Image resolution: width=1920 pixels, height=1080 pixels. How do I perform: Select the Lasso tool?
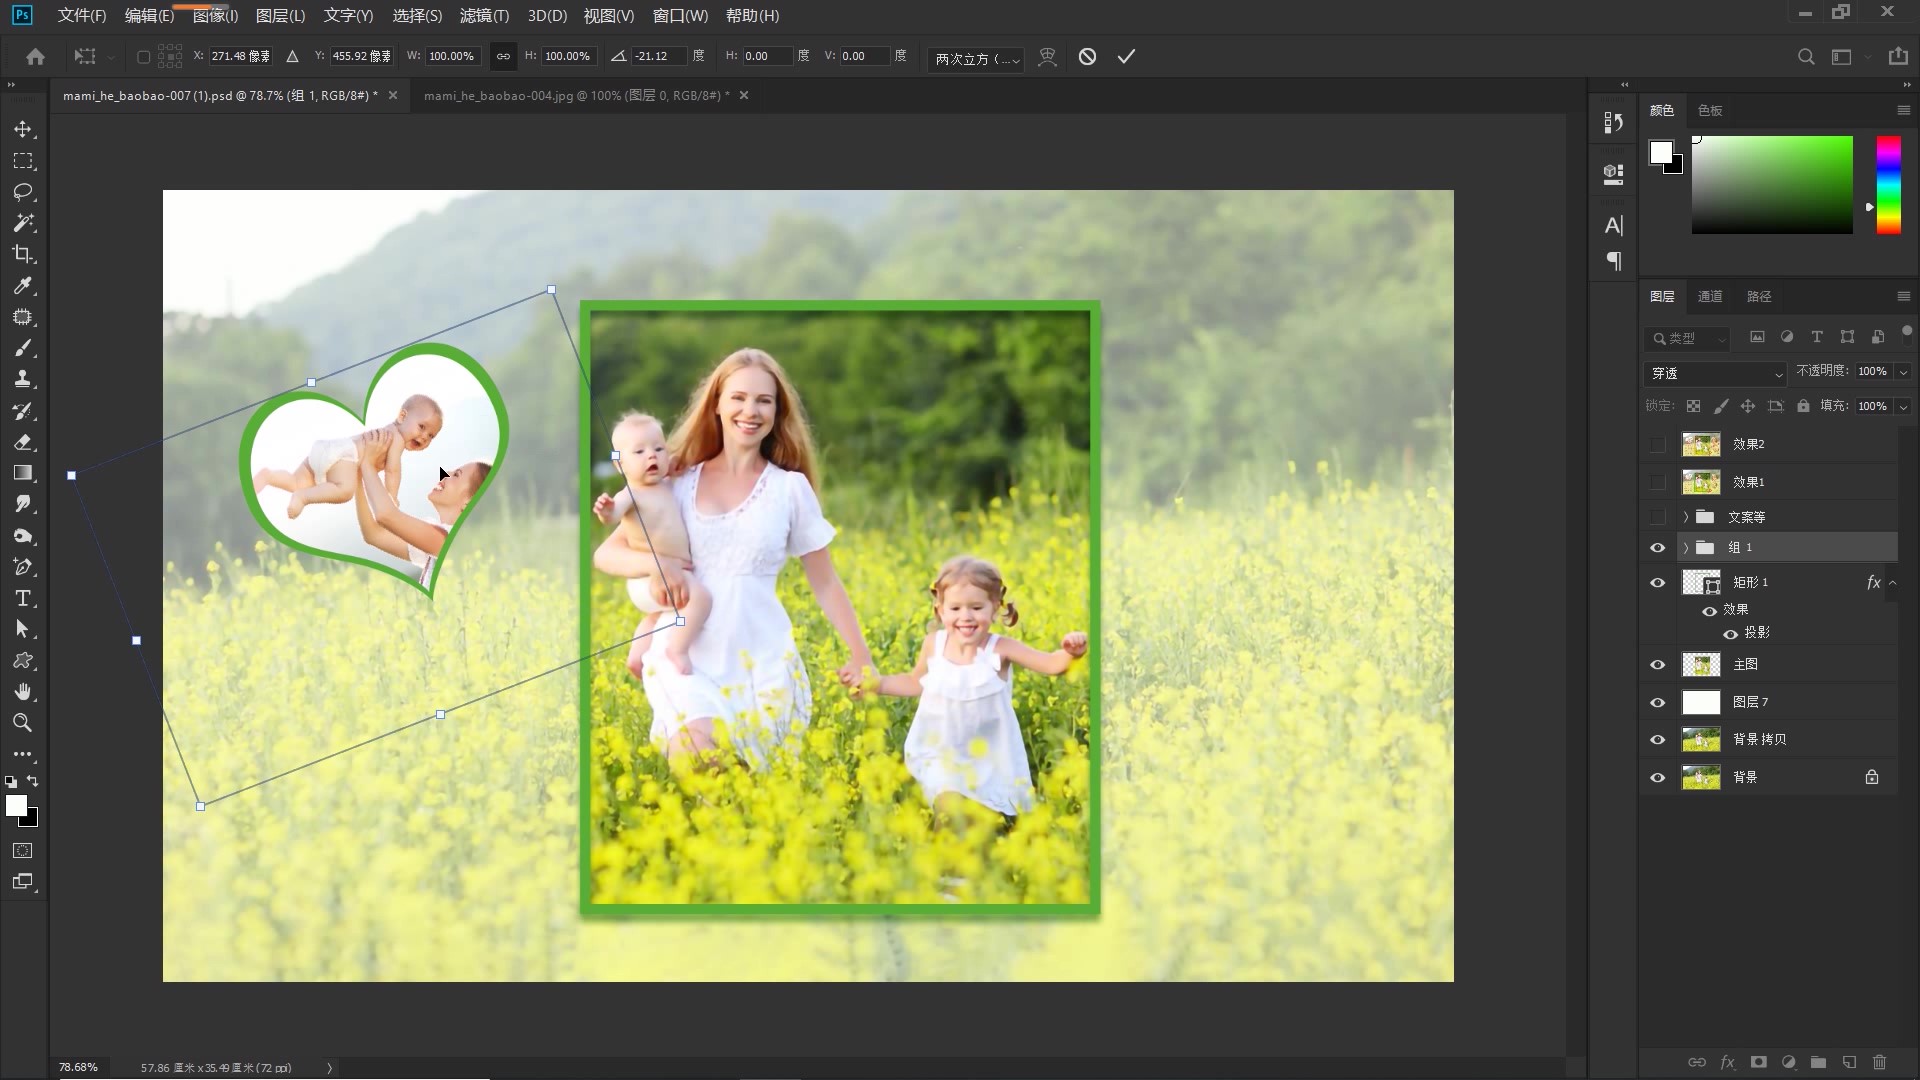[x=23, y=192]
